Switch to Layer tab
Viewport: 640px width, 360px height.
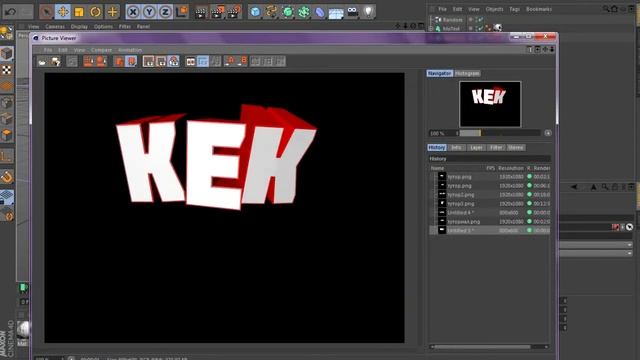pos(476,147)
